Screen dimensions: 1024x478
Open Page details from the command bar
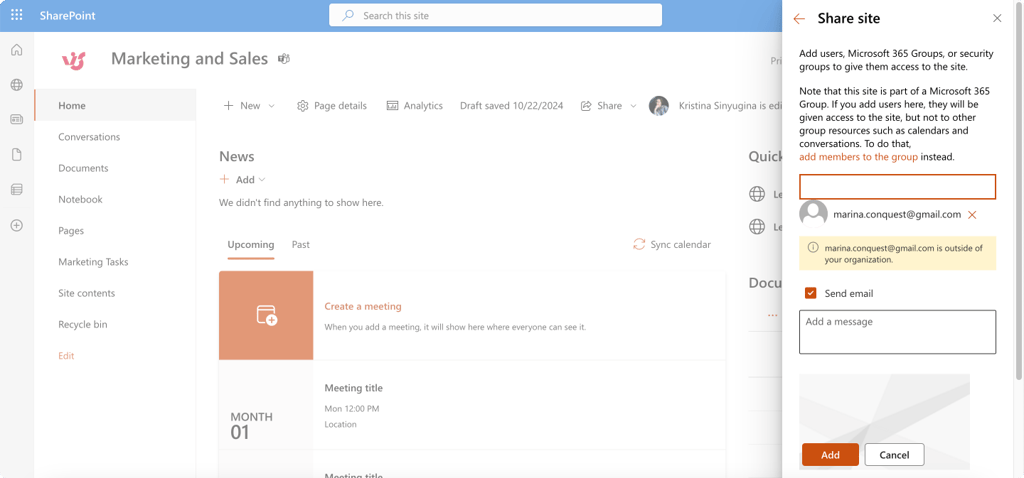click(x=332, y=106)
